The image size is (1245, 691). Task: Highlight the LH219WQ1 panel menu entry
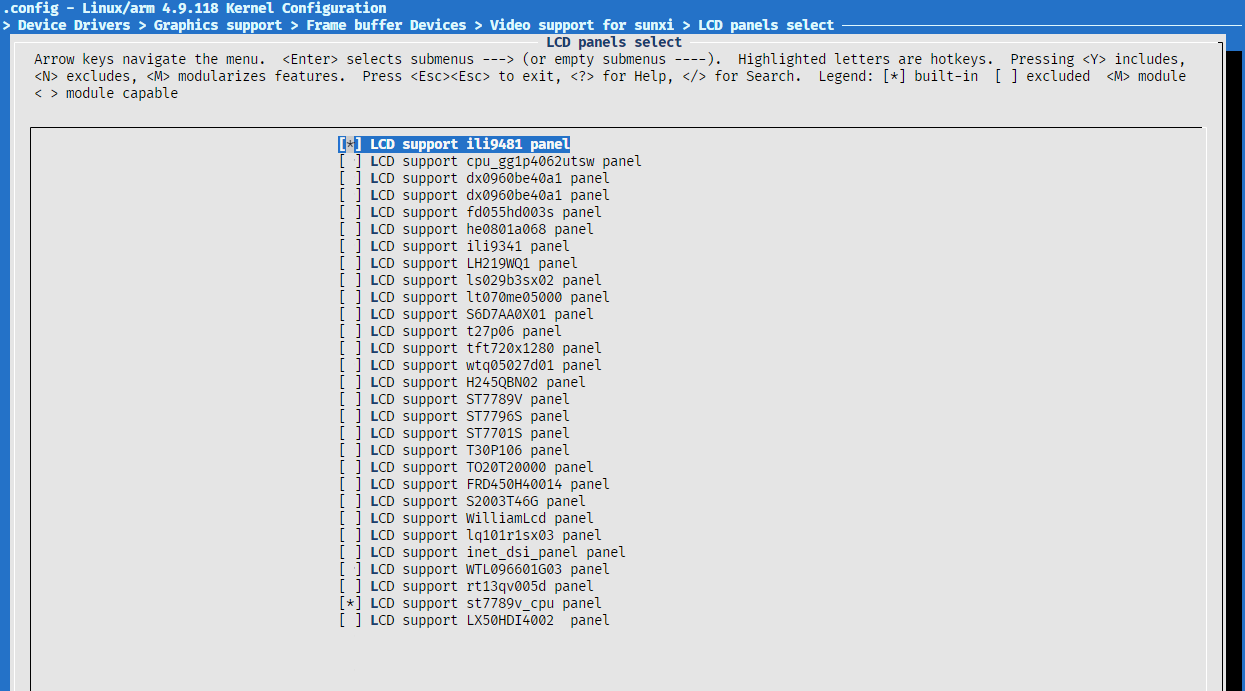point(473,263)
